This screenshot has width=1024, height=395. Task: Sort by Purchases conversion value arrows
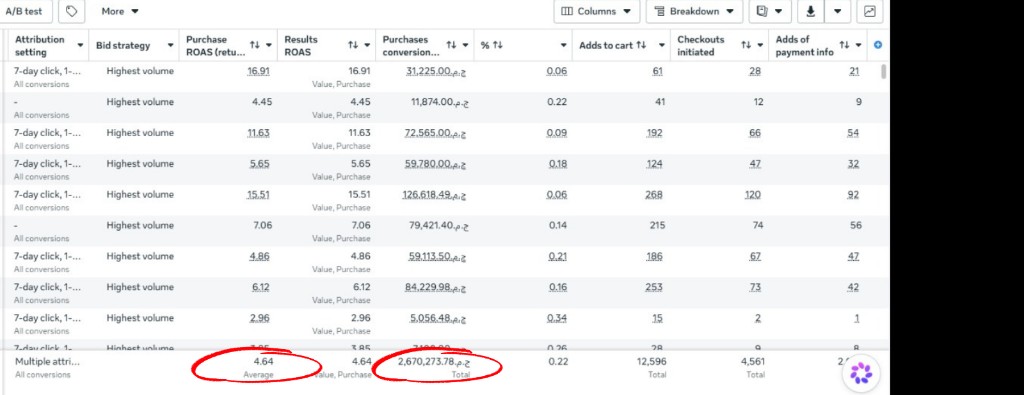(451, 45)
